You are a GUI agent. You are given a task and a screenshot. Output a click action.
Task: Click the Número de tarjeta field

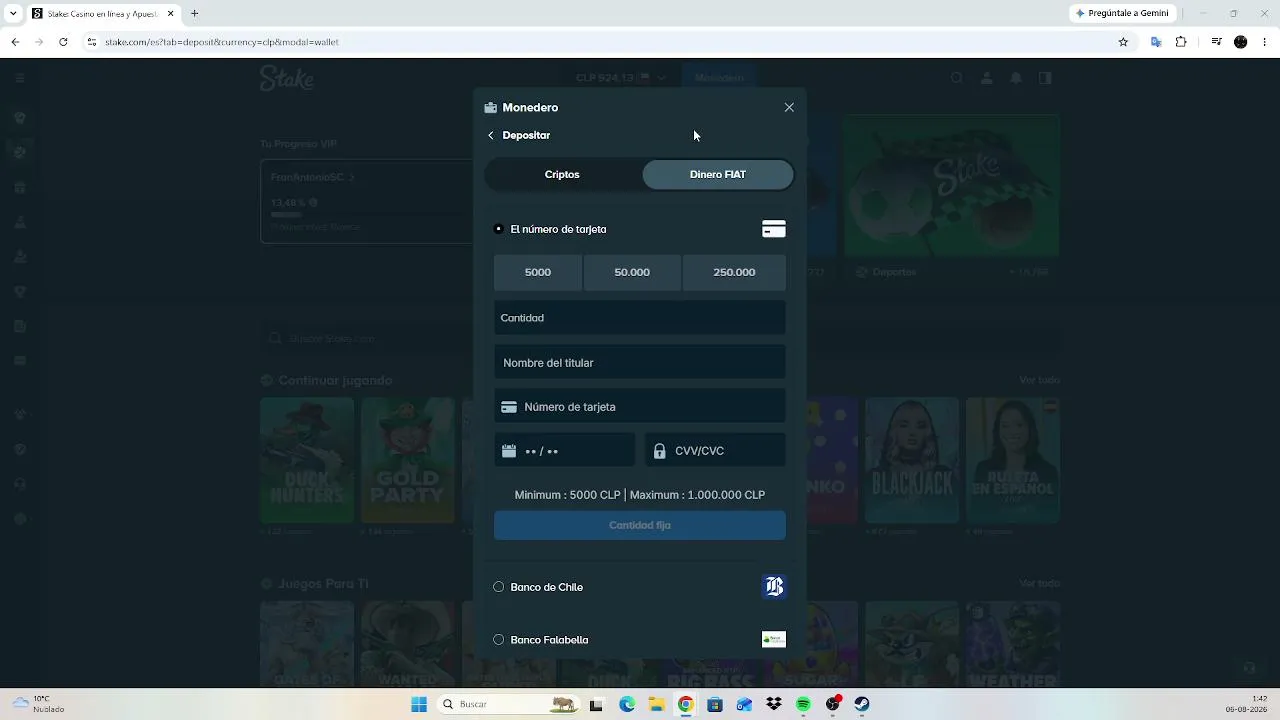[640, 407]
